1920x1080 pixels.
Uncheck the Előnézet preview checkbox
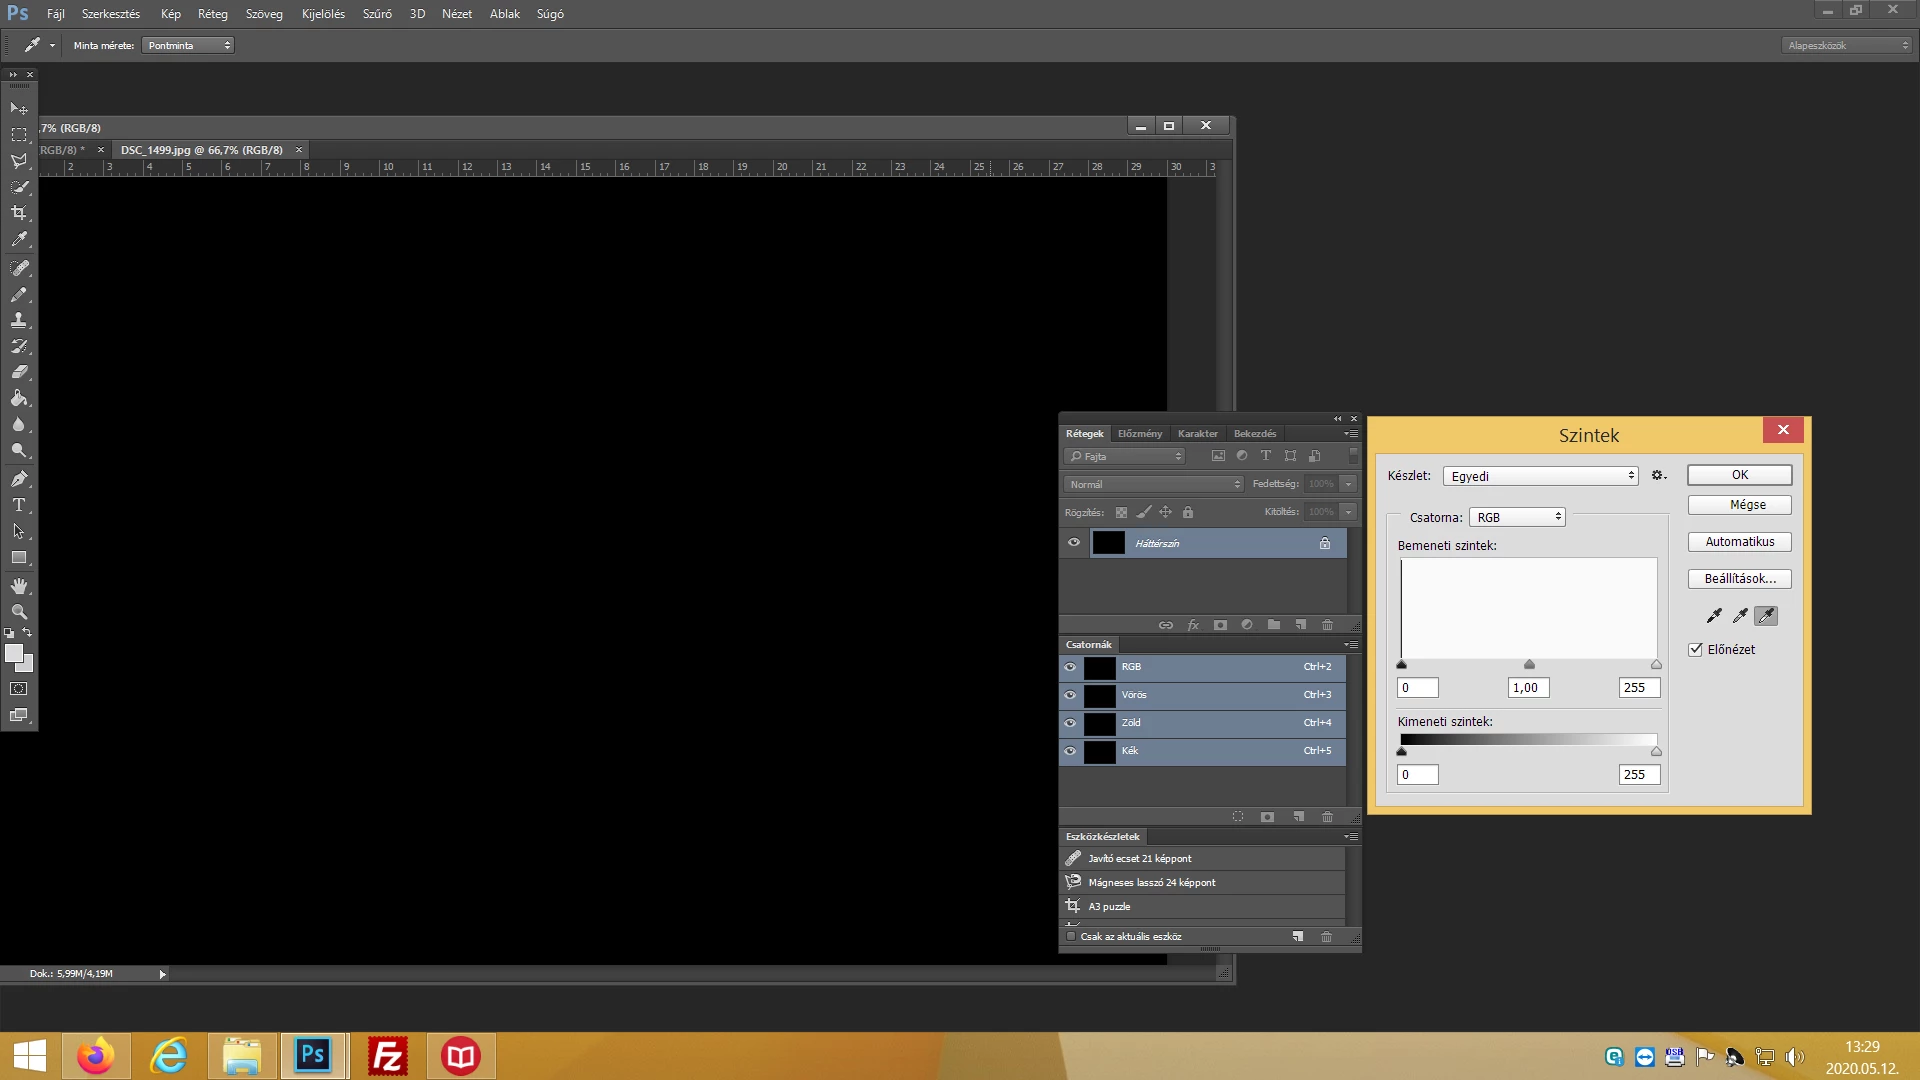coord(1696,650)
